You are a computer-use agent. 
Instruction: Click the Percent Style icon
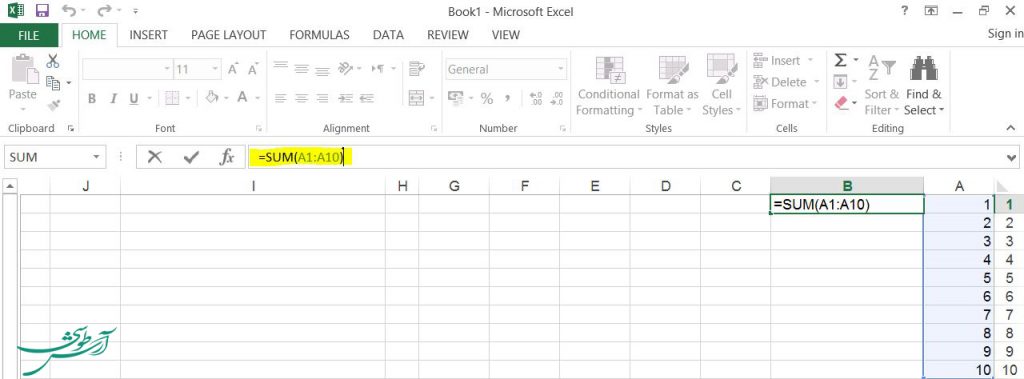[487, 99]
